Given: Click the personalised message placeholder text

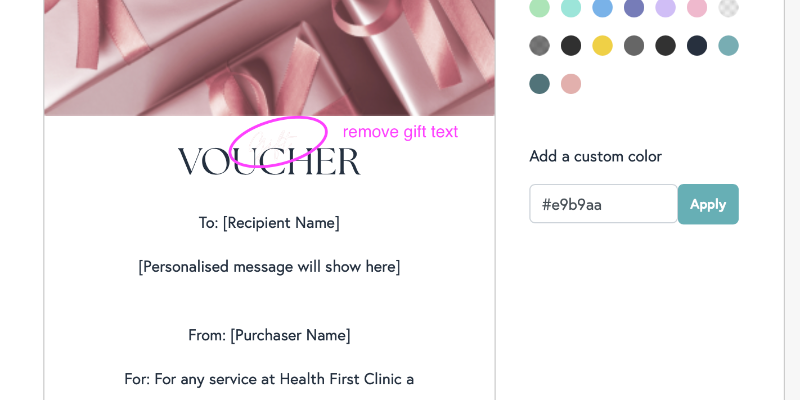Looking at the screenshot, I should tap(269, 267).
